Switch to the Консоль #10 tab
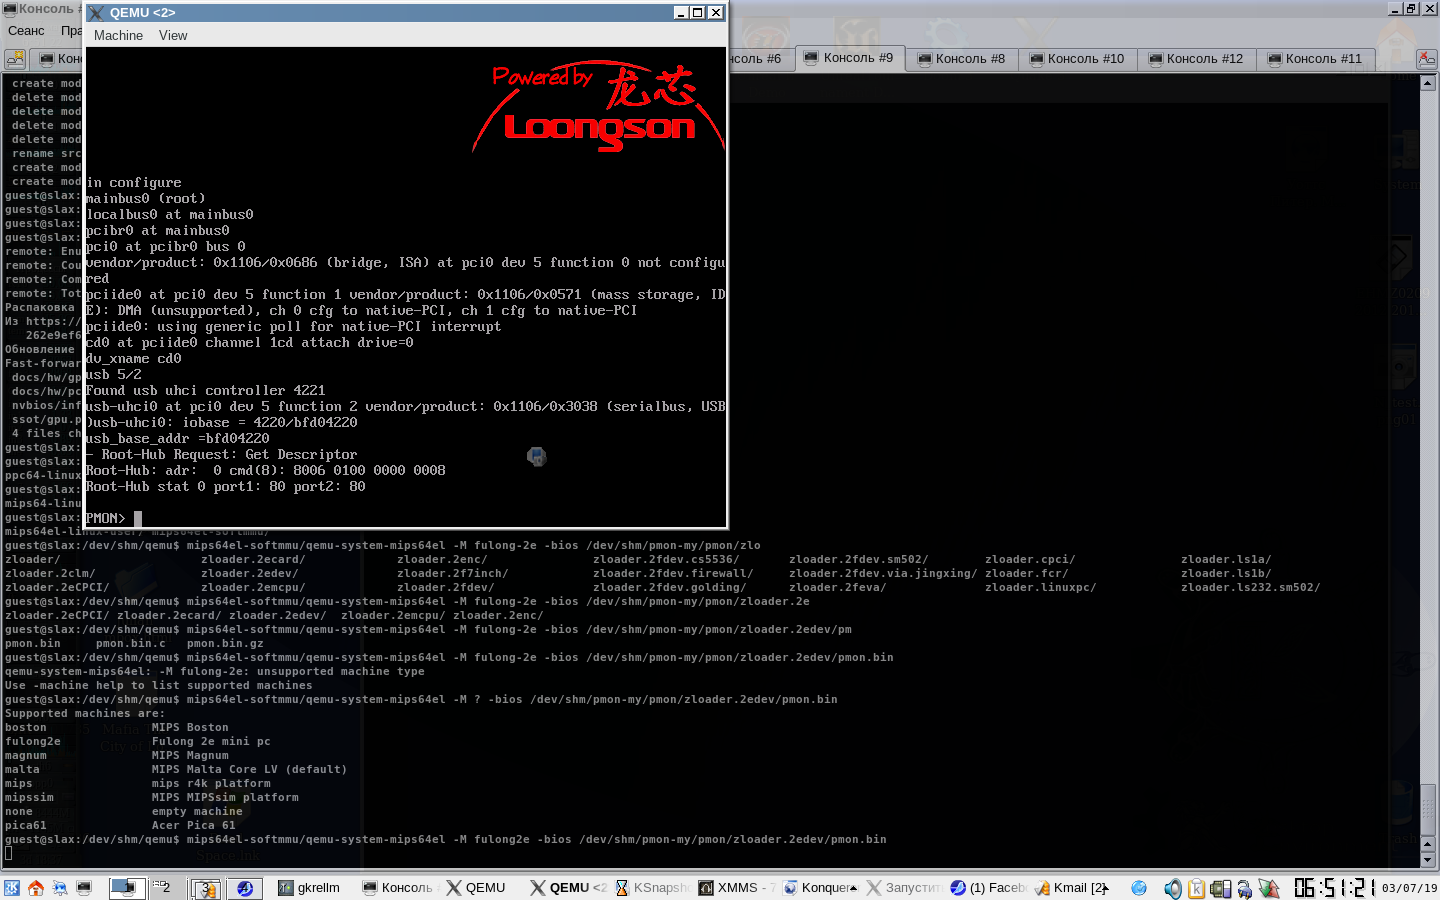This screenshot has width=1440, height=900. coord(1076,59)
